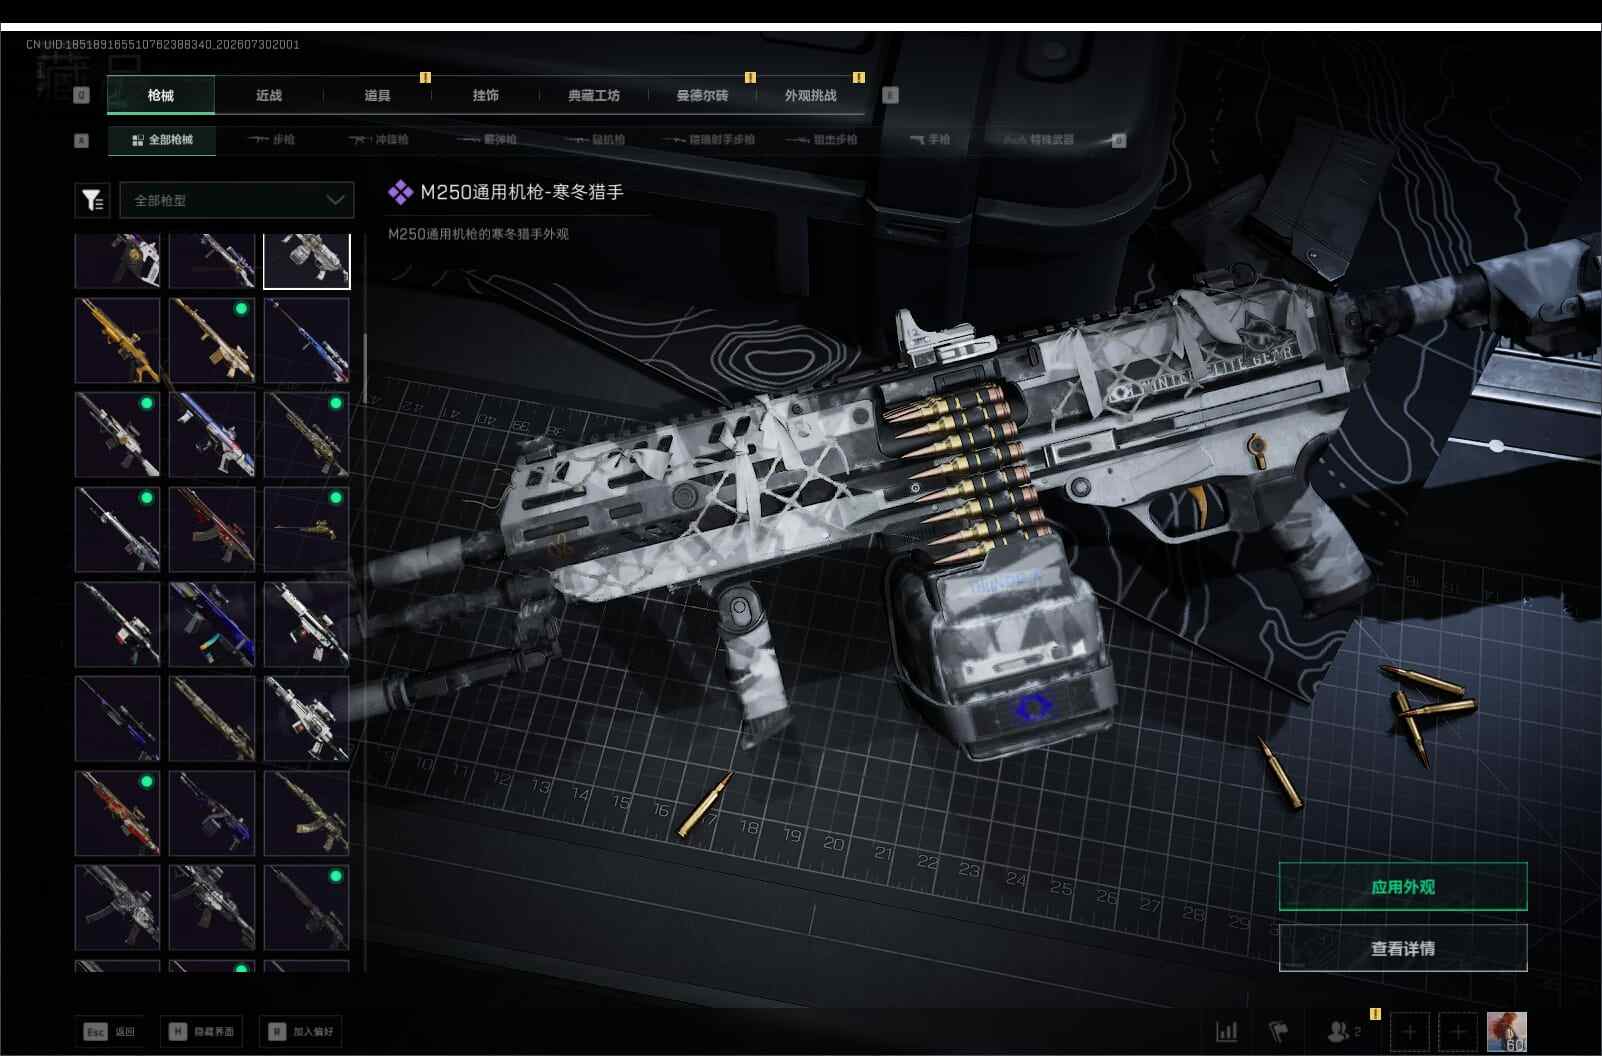The width and height of the screenshot is (1602, 1056).
Task: Switch to the 曼德尔砖 tab
Action: [702, 95]
